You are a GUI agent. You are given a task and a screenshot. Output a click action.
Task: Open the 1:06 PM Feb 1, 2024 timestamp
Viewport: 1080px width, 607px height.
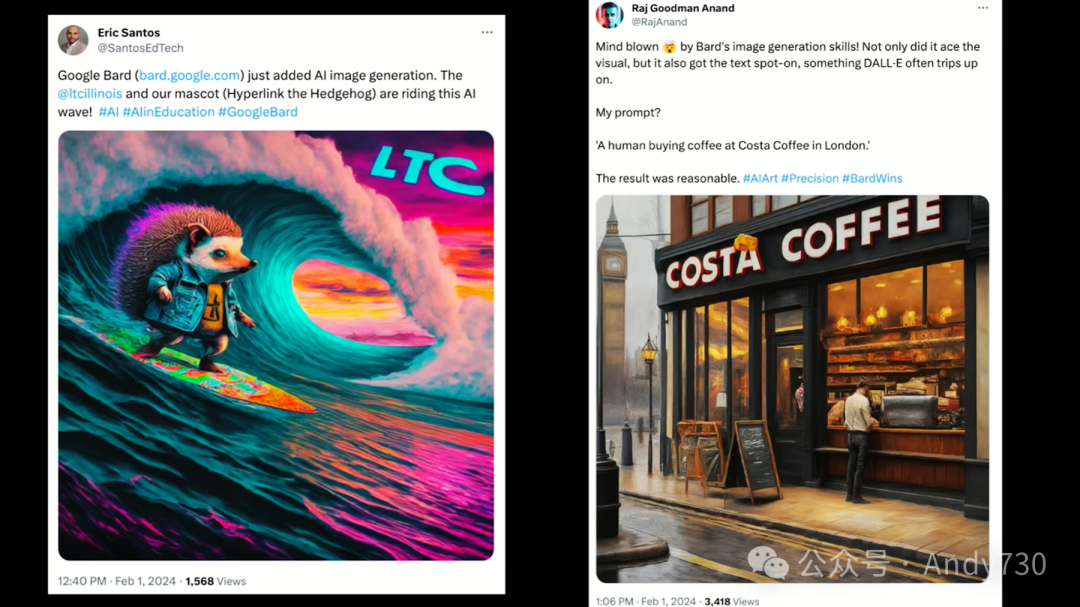(x=645, y=601)
